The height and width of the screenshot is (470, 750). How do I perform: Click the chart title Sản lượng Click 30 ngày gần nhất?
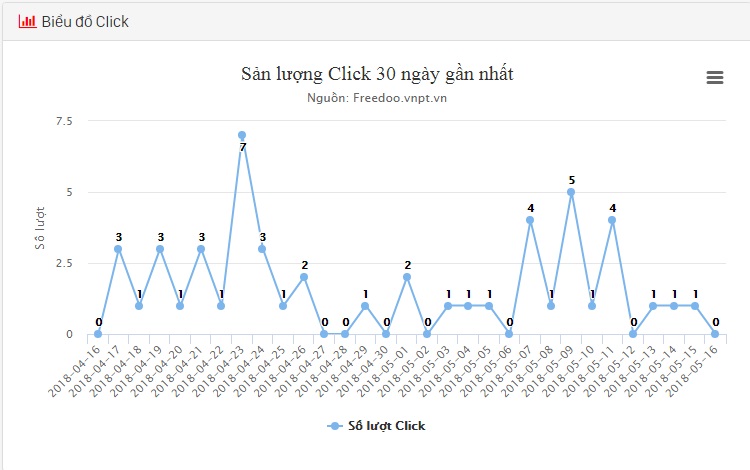378,74
